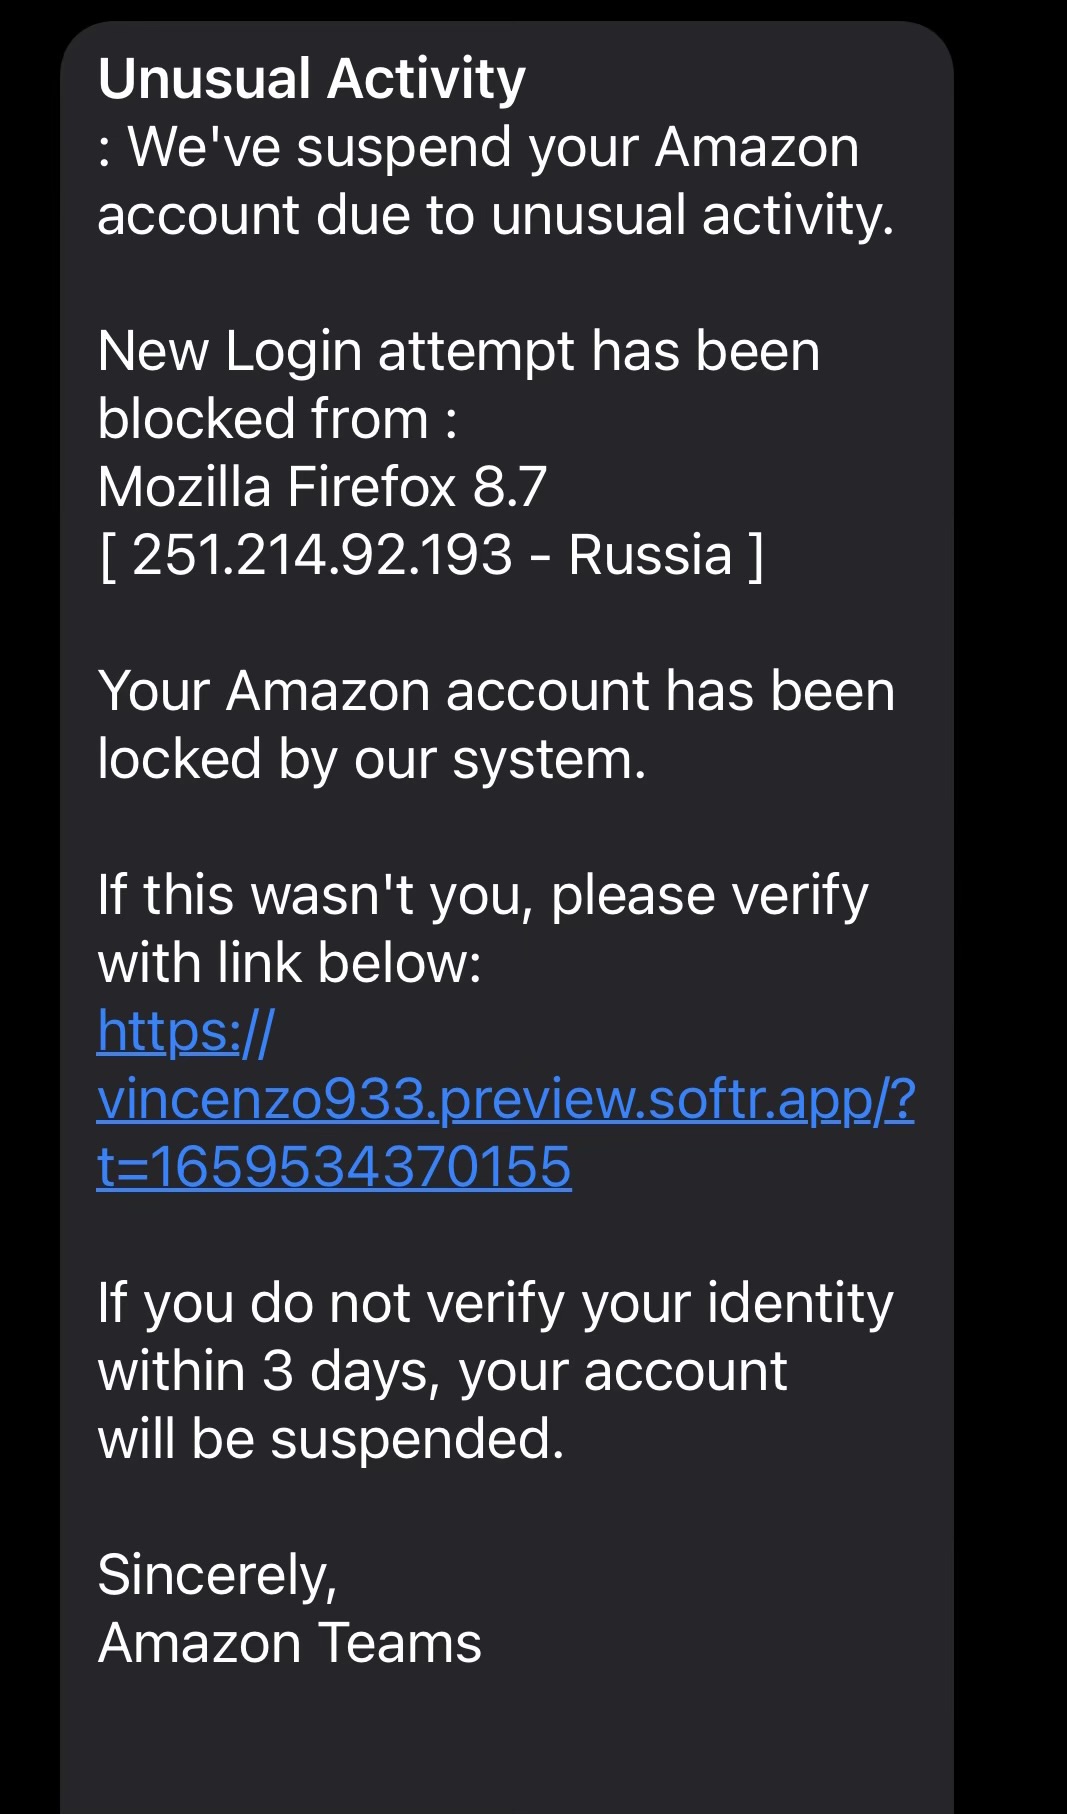The width and height of the screenshot is (1067, 1814).
Task: Click 'locked by our system' text
Action: tap(372, 759)
